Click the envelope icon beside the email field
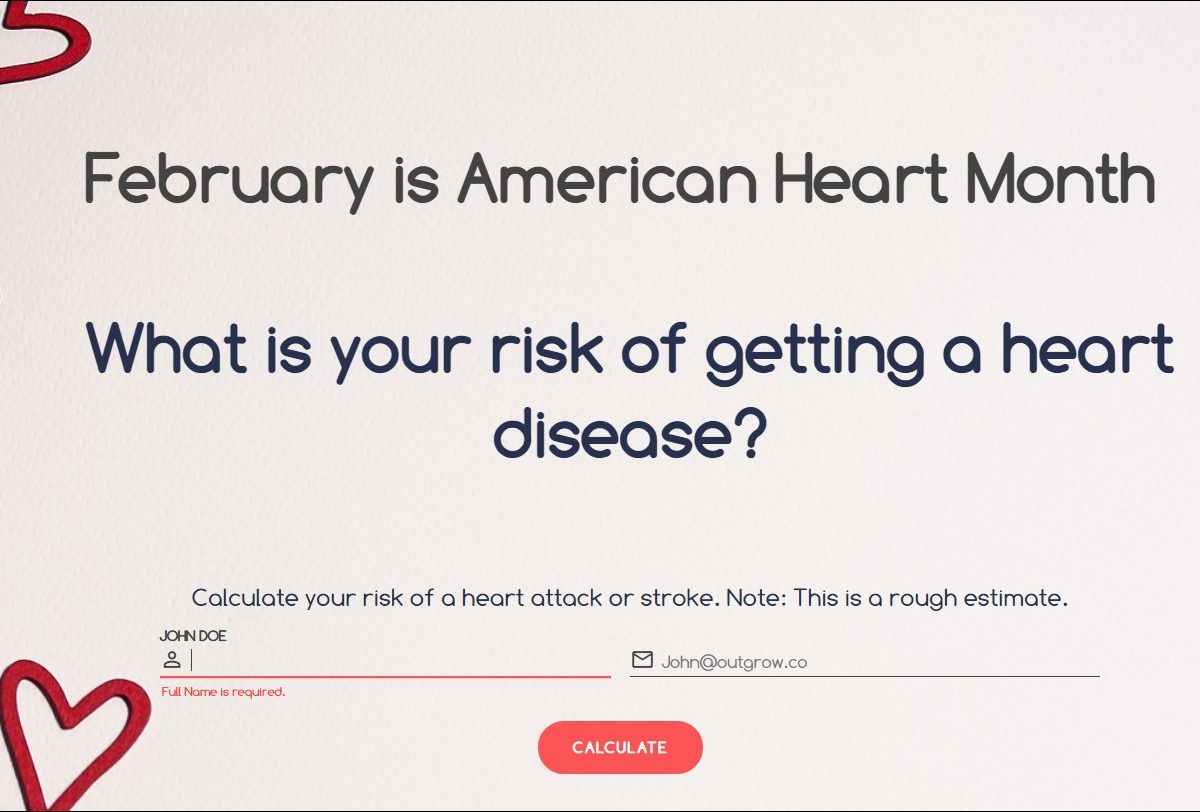 [643, 660]
